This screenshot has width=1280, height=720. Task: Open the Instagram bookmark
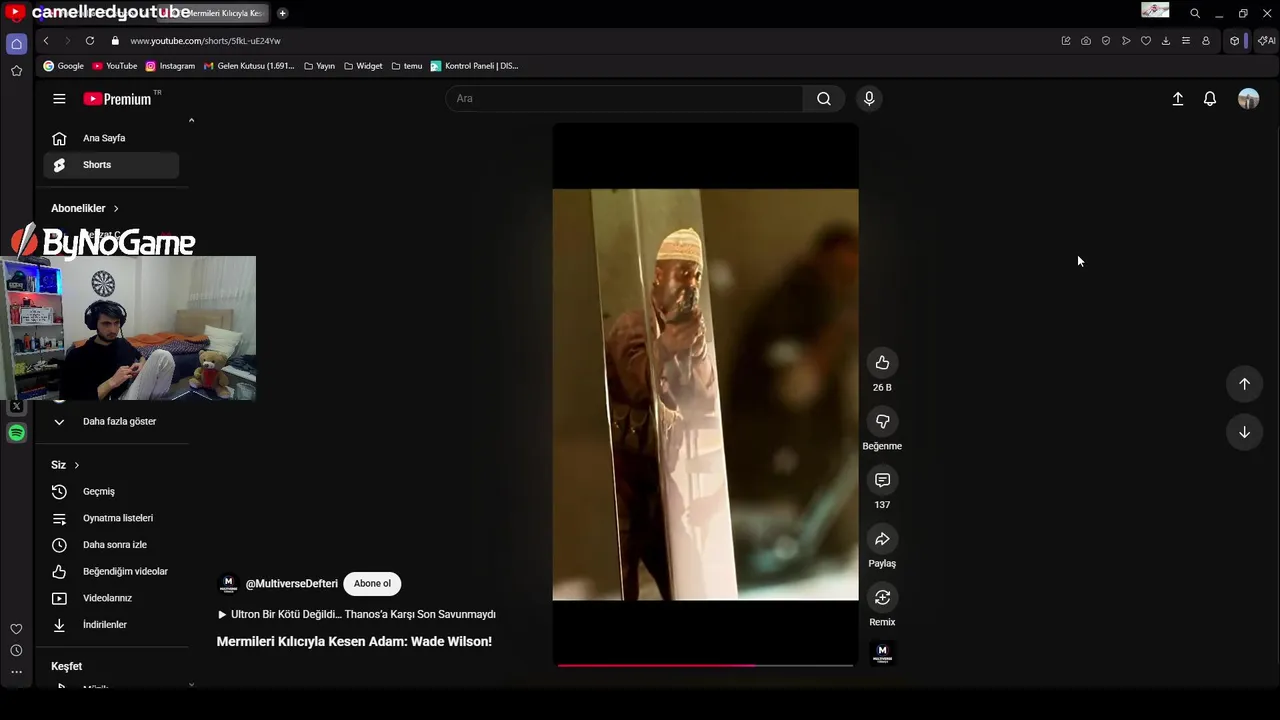point(170,66)
